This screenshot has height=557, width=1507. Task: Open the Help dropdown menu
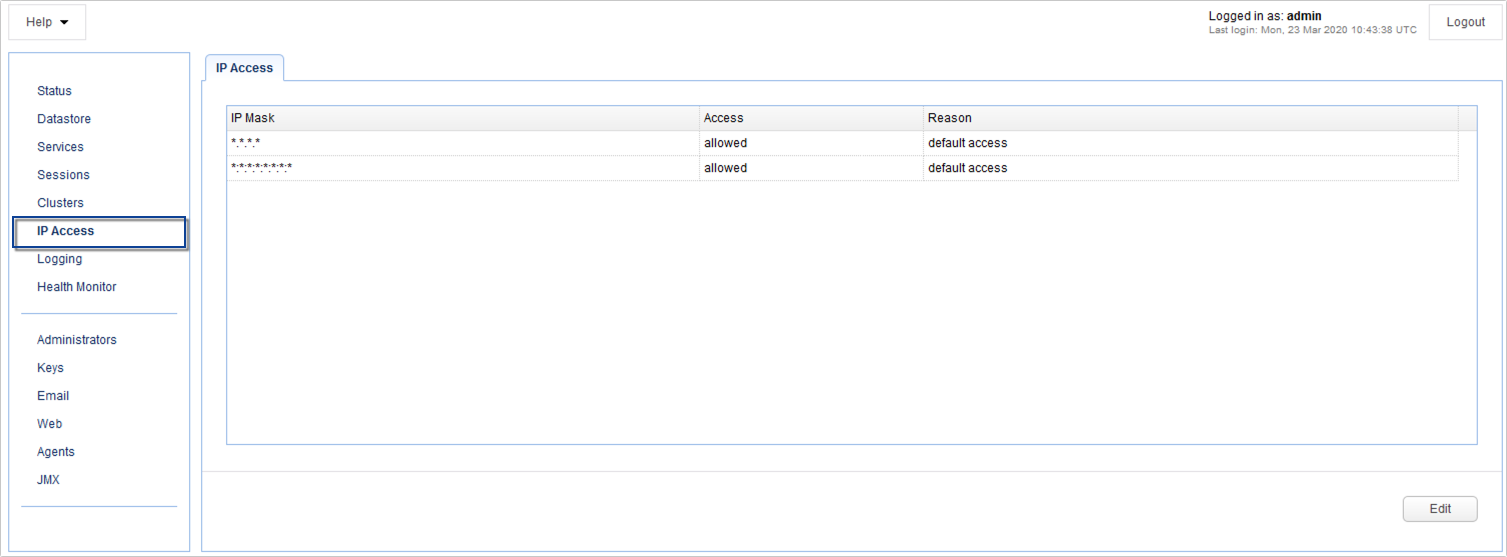tap(47, 22)
